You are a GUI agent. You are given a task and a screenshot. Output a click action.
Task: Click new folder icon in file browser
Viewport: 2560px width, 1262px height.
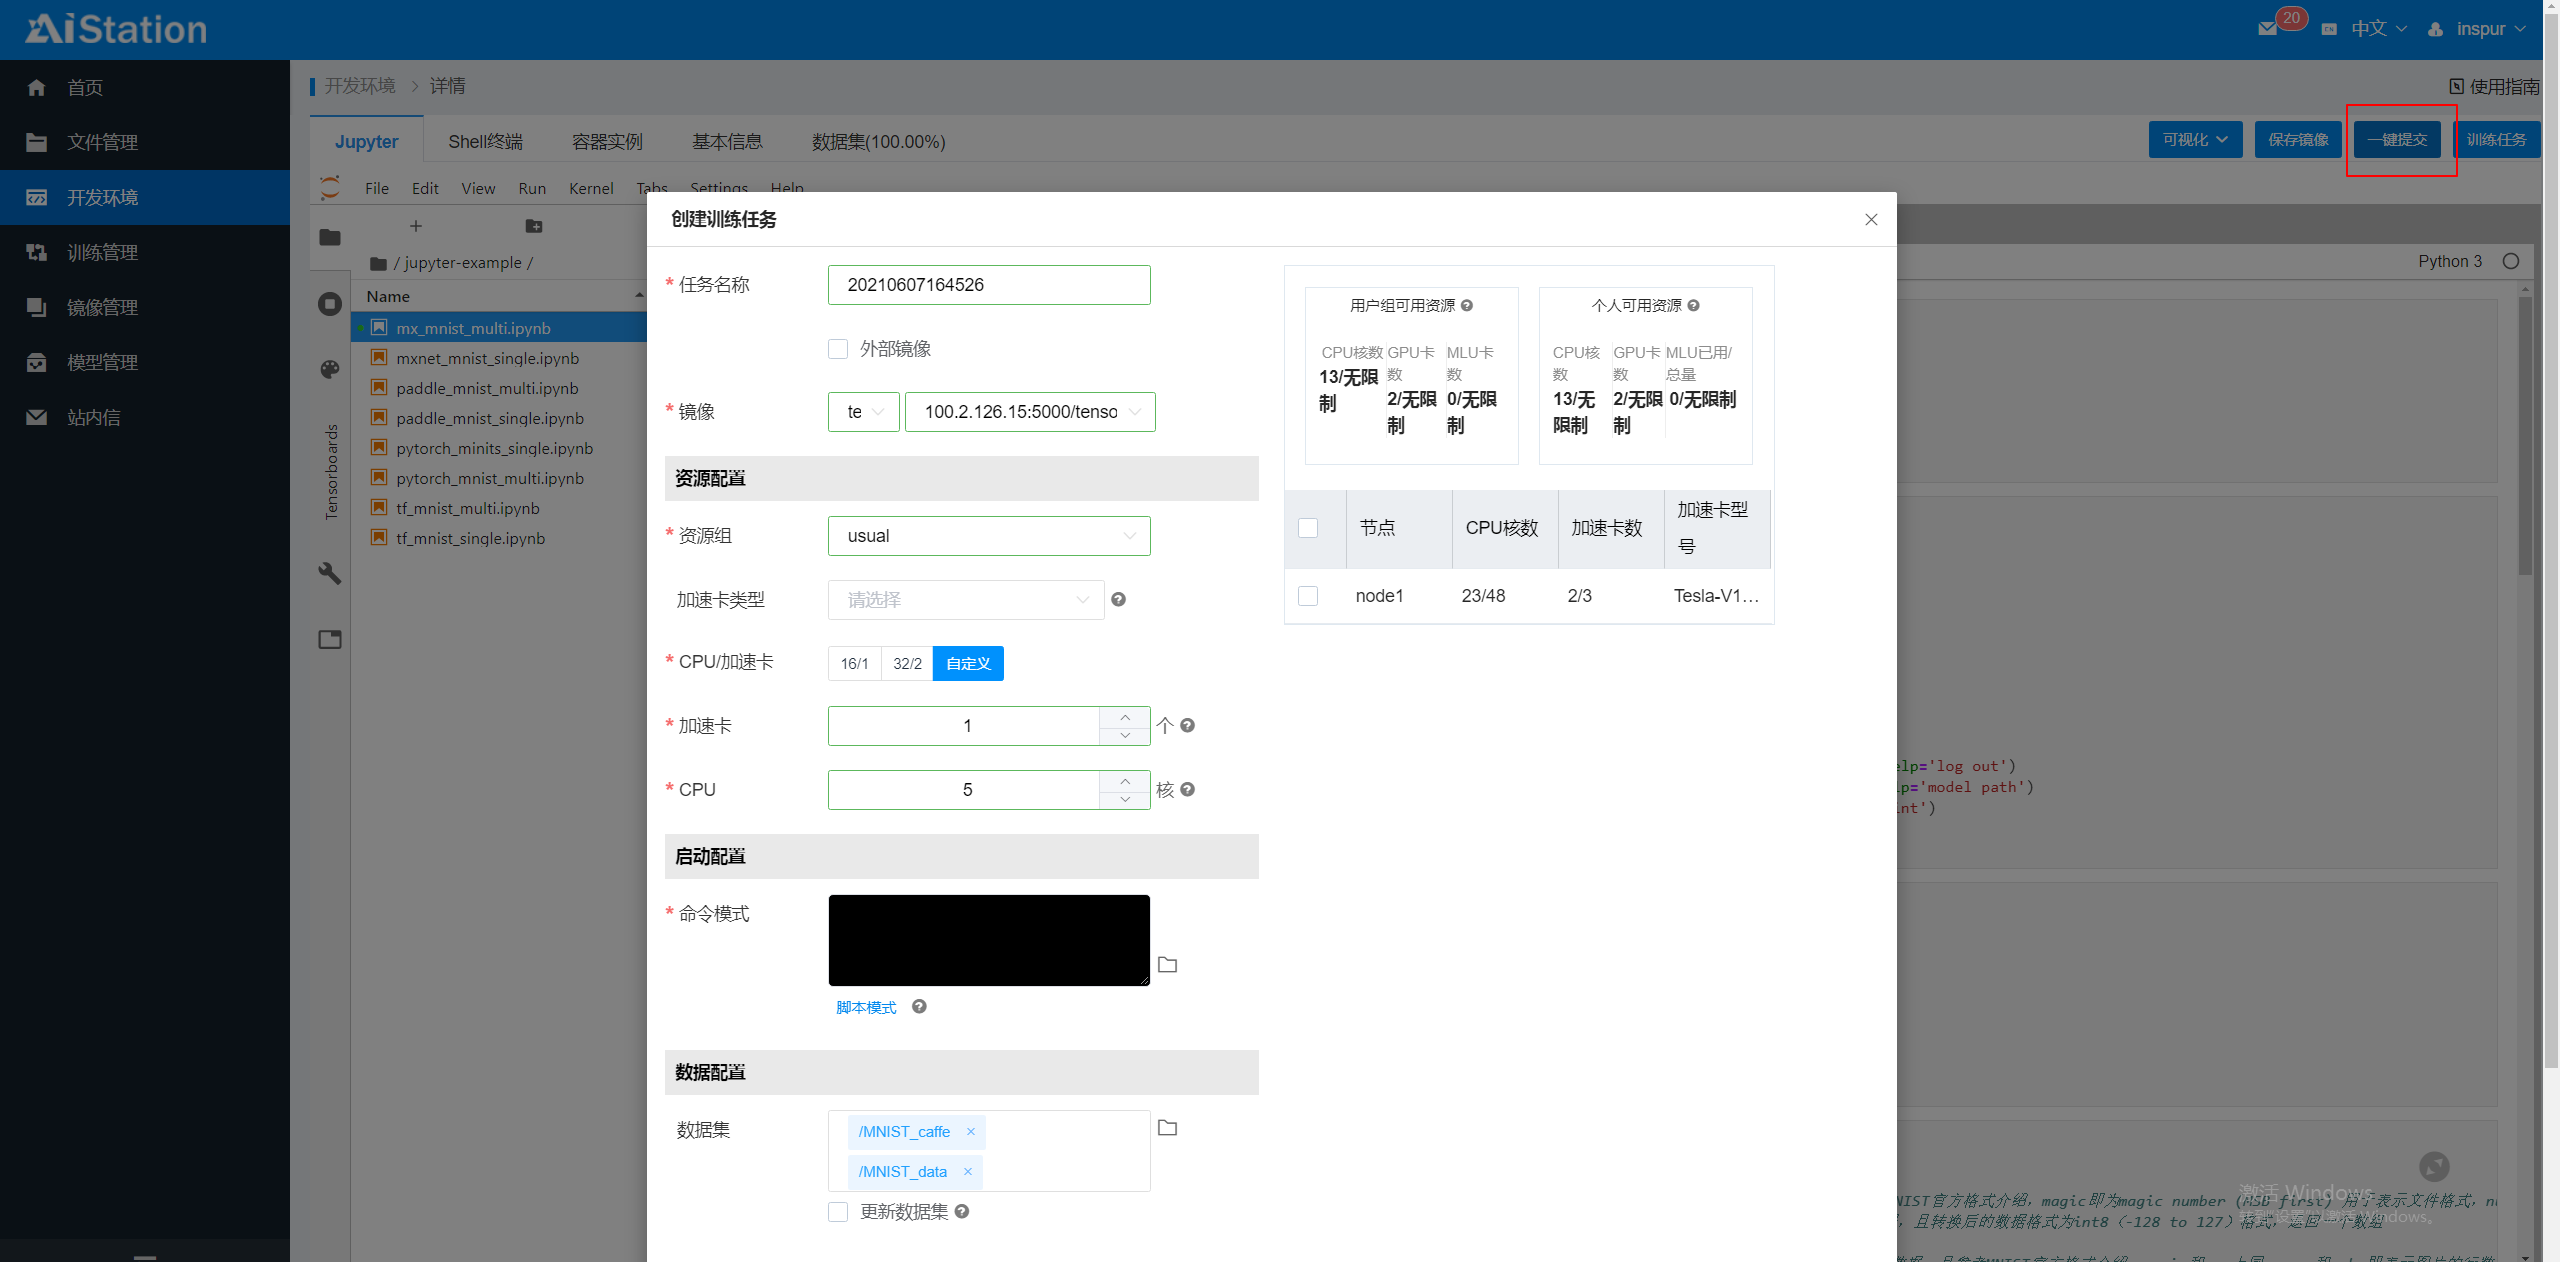pos(534,227)
